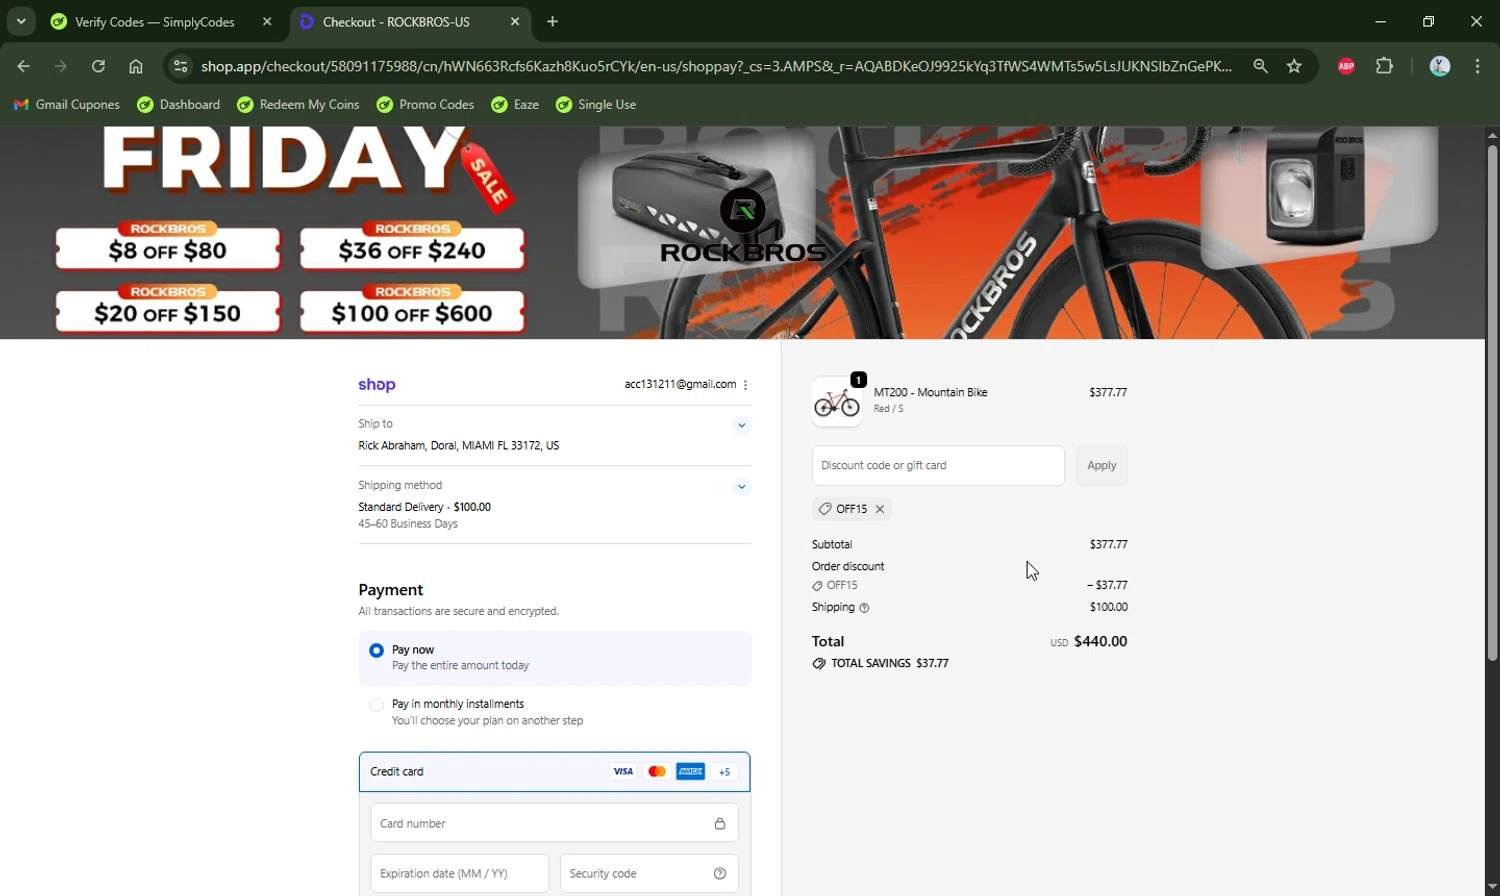
Task: Click the zoom magnifier icon in address bar
Action: pyautogui.click(x=1260, y=66)
